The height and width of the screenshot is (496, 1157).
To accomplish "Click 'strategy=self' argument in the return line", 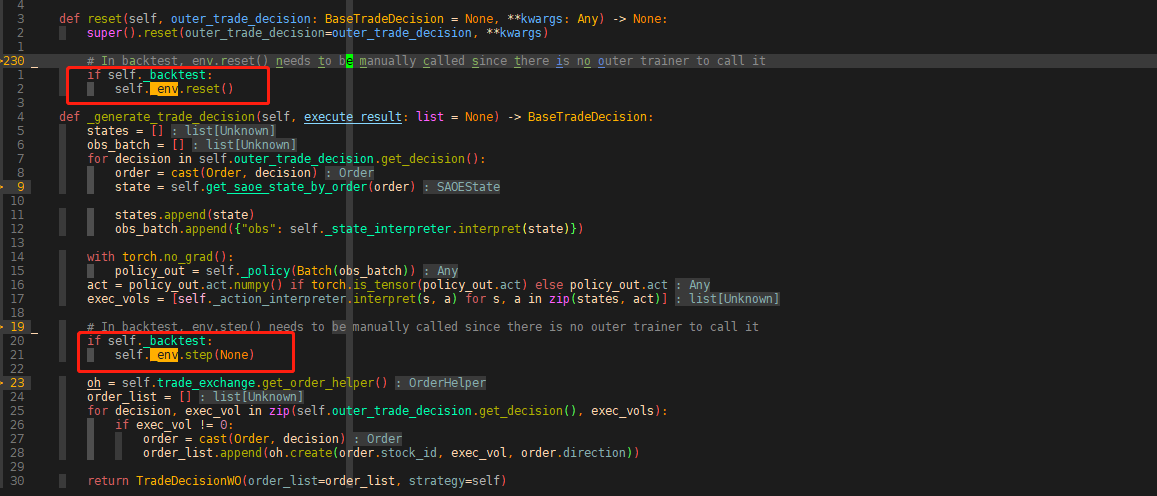I will point(457,481).
